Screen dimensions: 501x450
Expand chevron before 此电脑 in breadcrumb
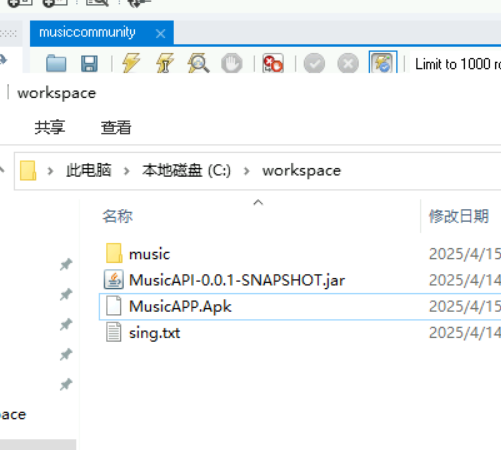pos(50,171)
